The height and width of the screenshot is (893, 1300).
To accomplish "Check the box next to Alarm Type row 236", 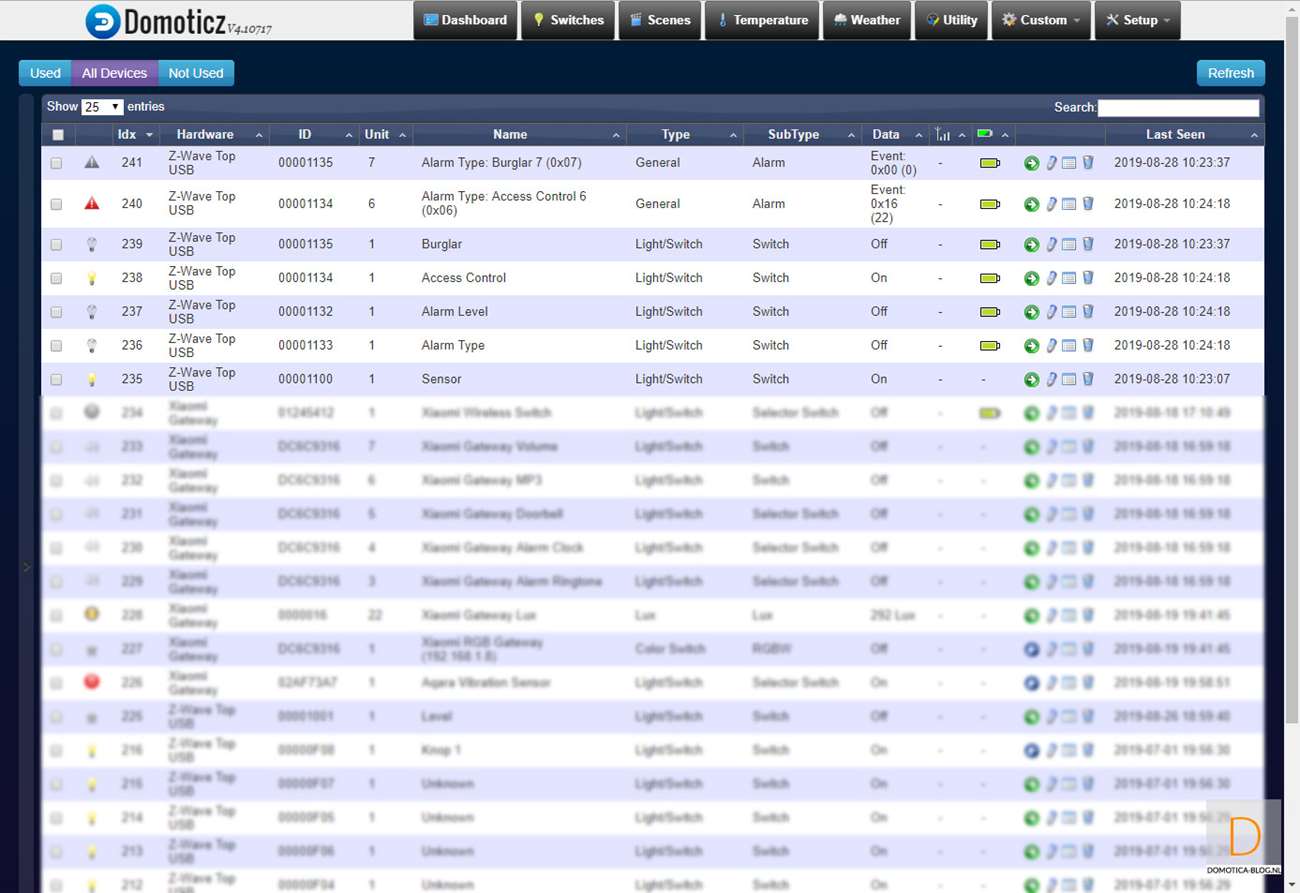I will coord(57,346).
